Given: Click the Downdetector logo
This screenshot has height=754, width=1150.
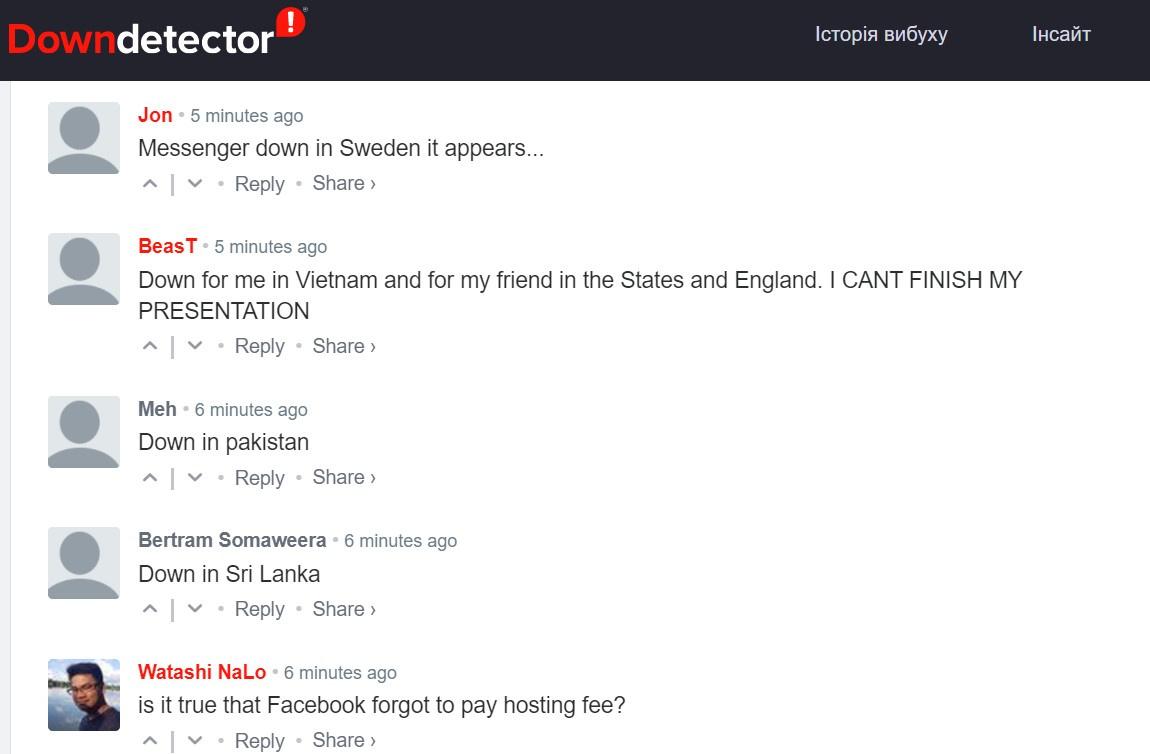Looking at the screenshot, I should (157, 33).
